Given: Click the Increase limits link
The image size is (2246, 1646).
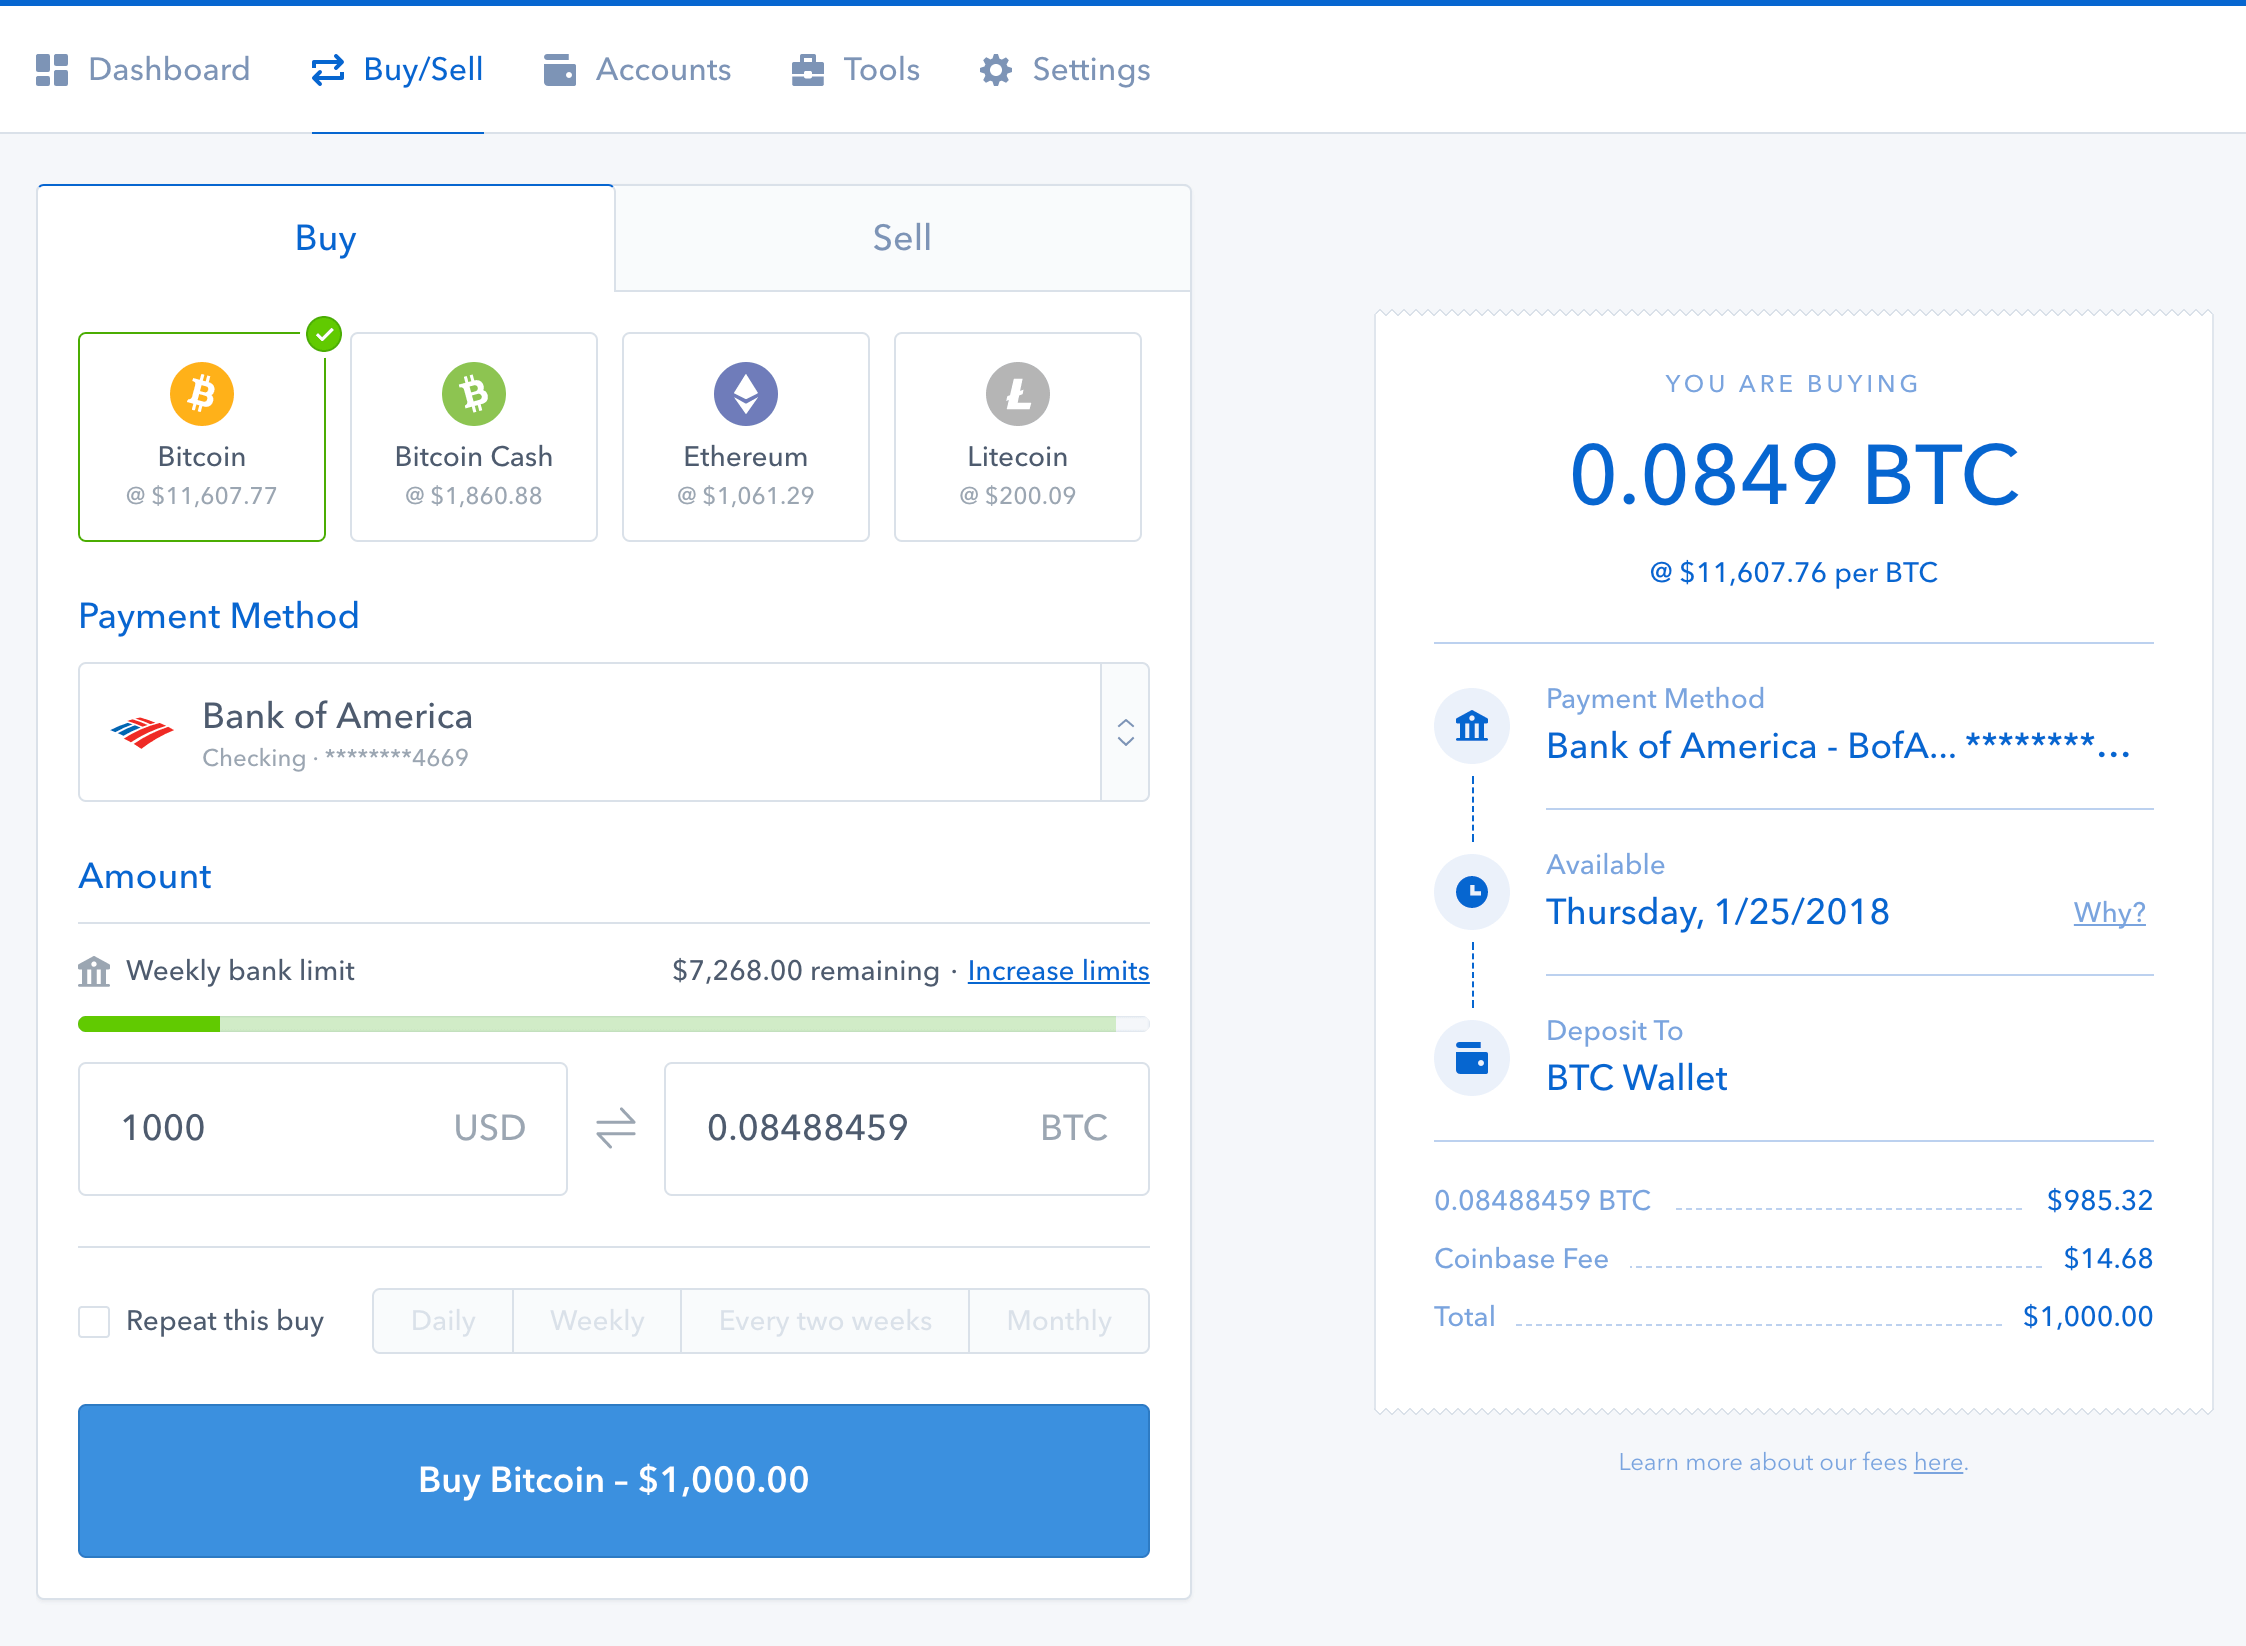Looking at the screenshot, I should tap(1058, 971).
